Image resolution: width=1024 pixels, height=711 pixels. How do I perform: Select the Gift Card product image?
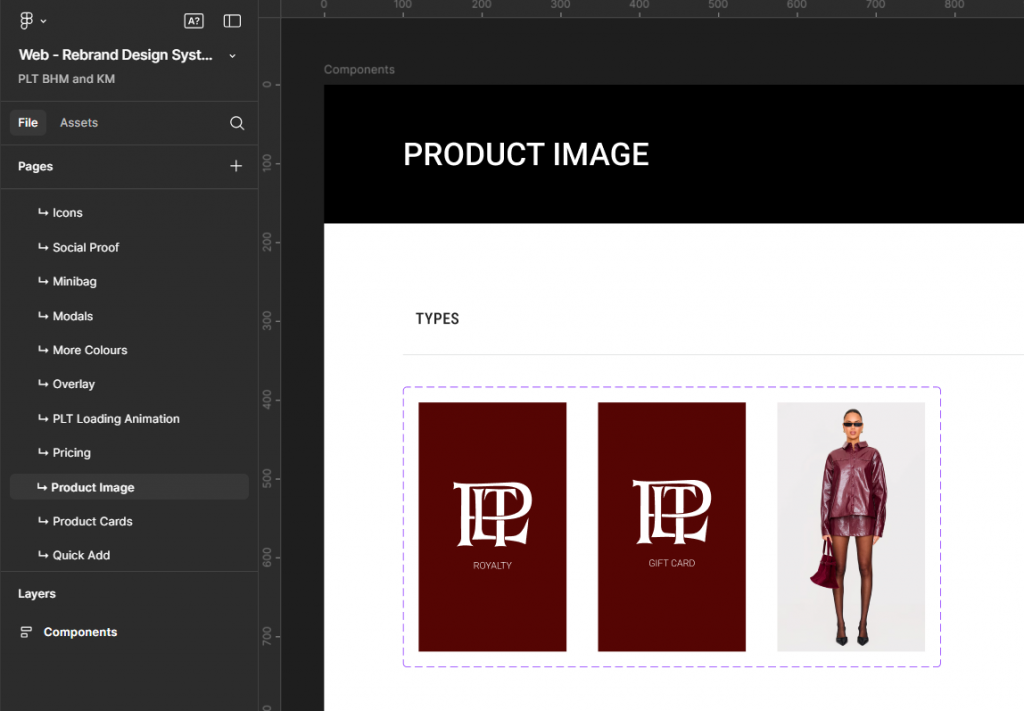[x=671, y=526]
